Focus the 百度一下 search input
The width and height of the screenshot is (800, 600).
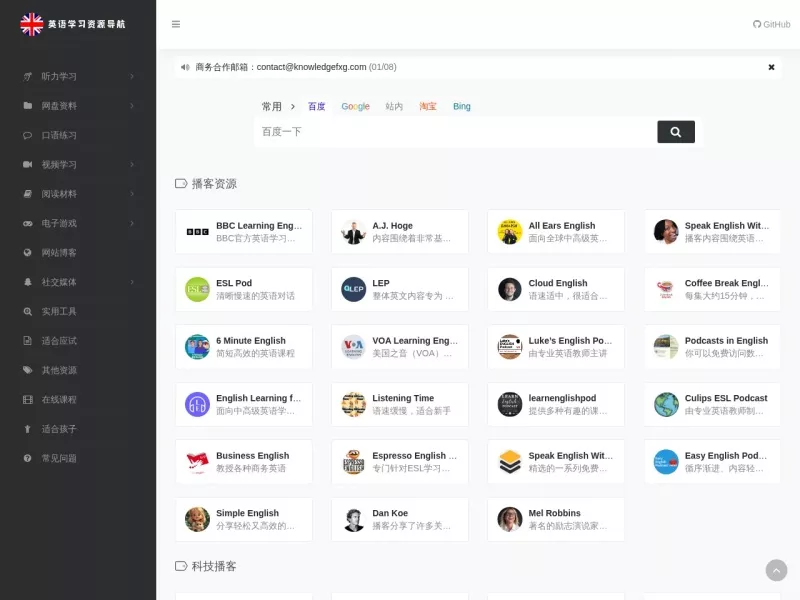(455, 132)
